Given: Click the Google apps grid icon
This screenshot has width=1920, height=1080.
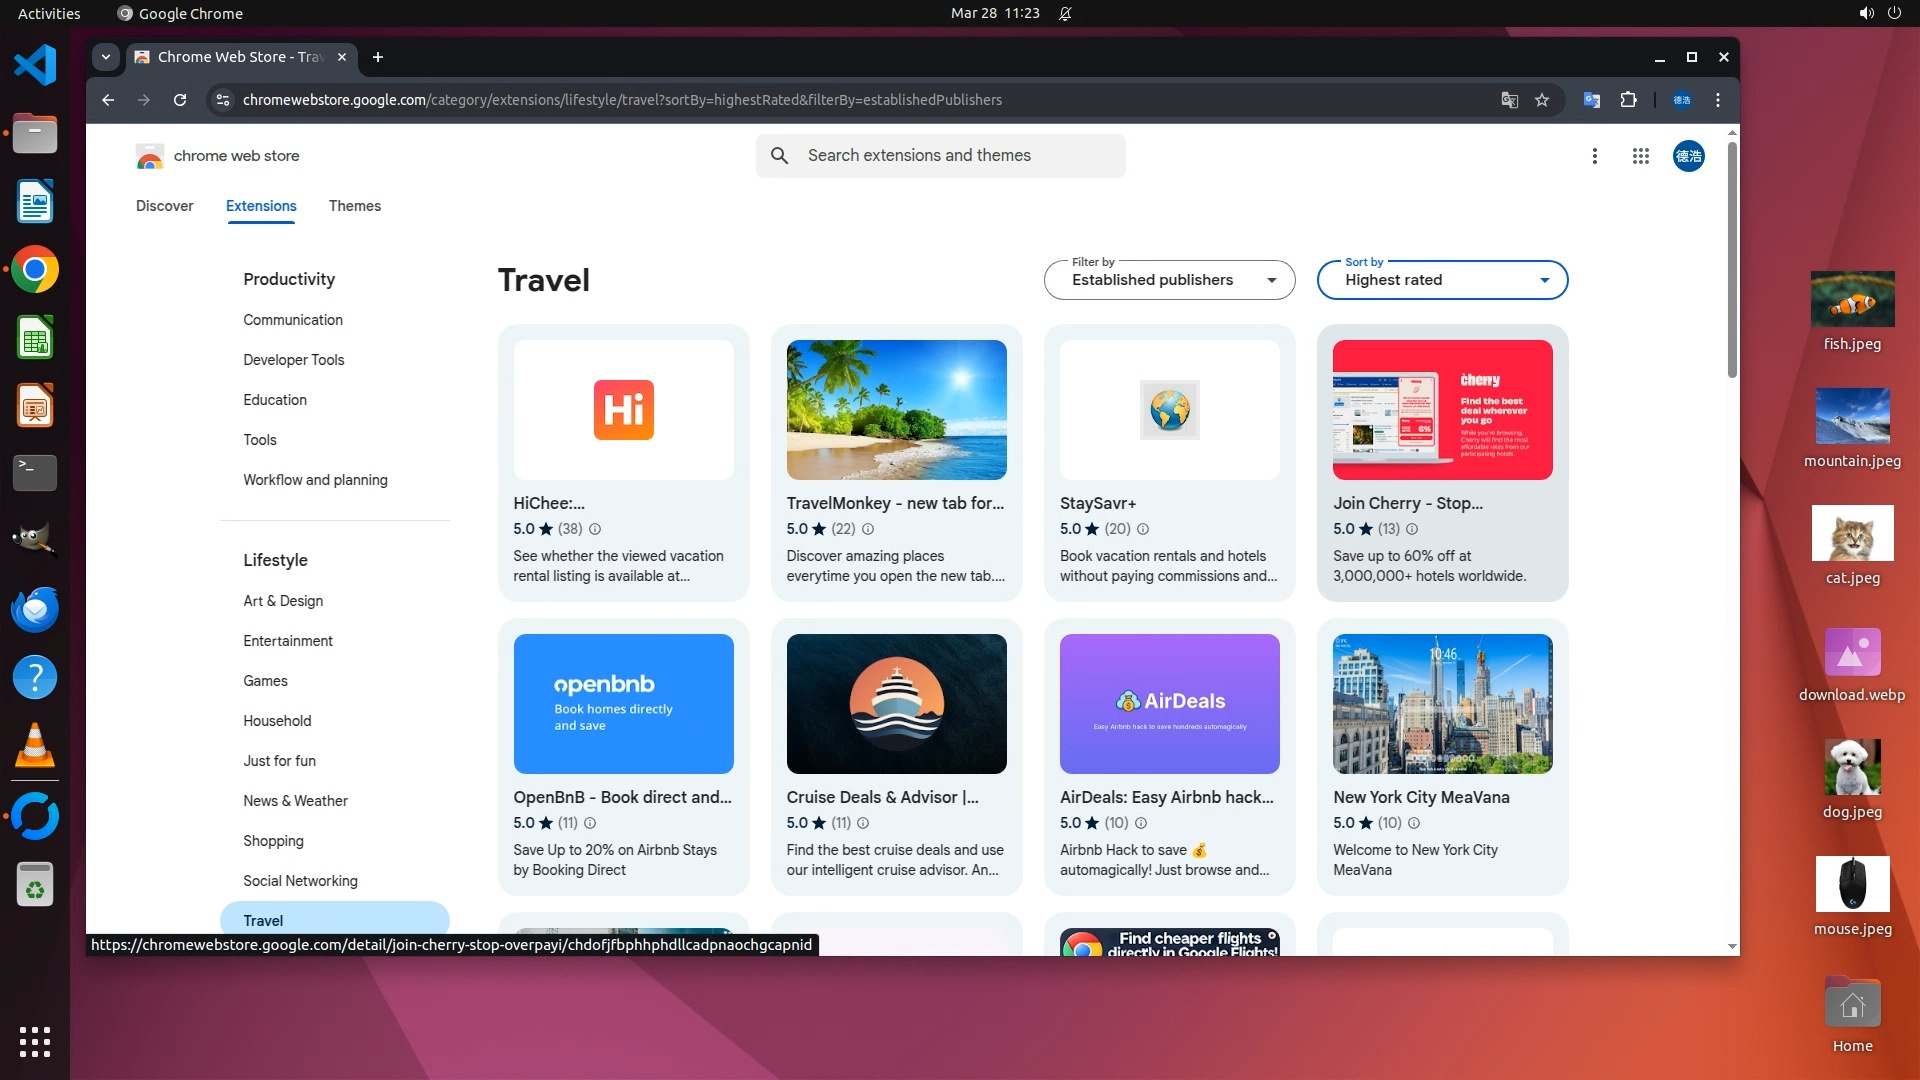Looking at the screenshot, I should point(1640,156).
